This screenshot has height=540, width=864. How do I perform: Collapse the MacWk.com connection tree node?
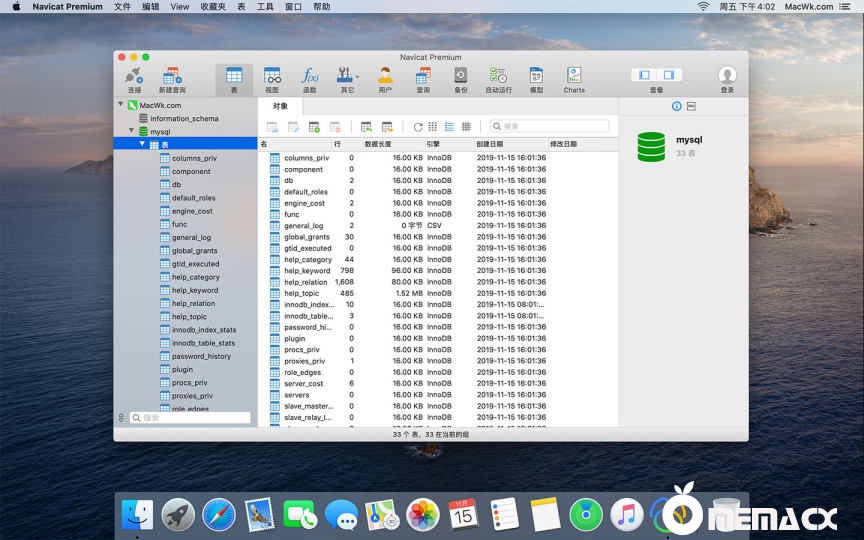pyautogui.click(x=121, y=104)
